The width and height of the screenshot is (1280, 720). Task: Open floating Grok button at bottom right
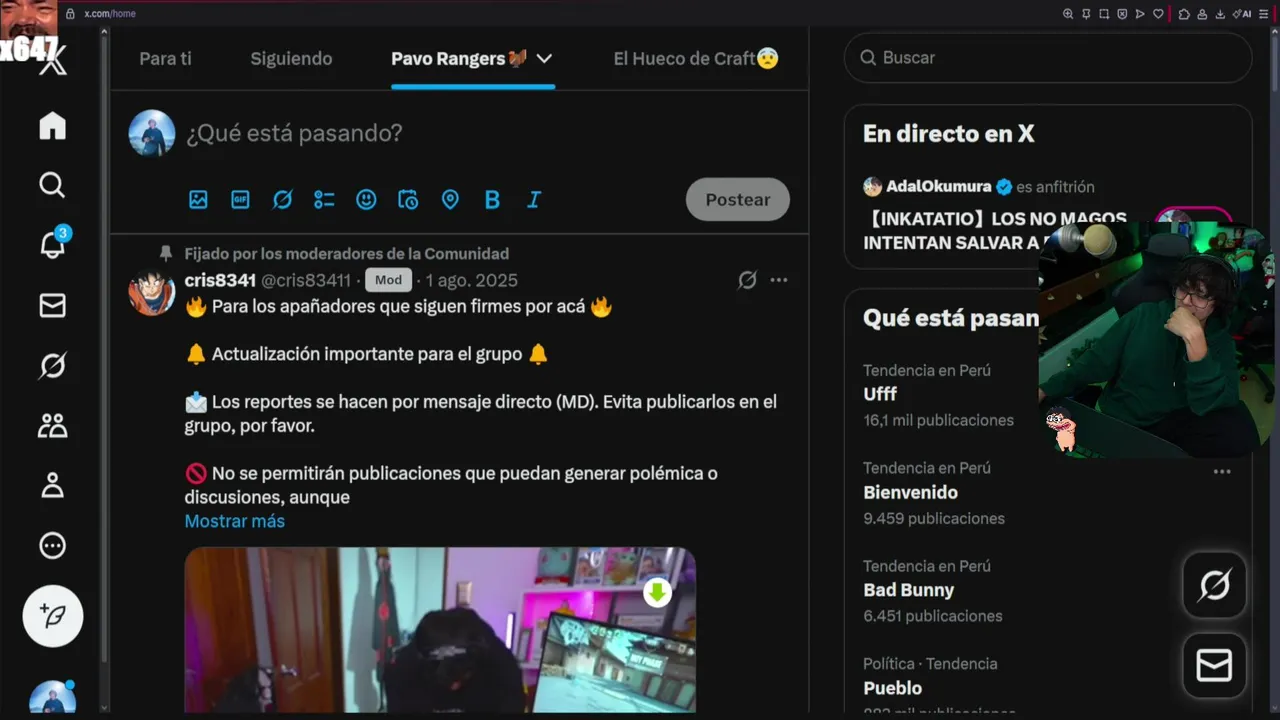click(x=1215, y=585)
